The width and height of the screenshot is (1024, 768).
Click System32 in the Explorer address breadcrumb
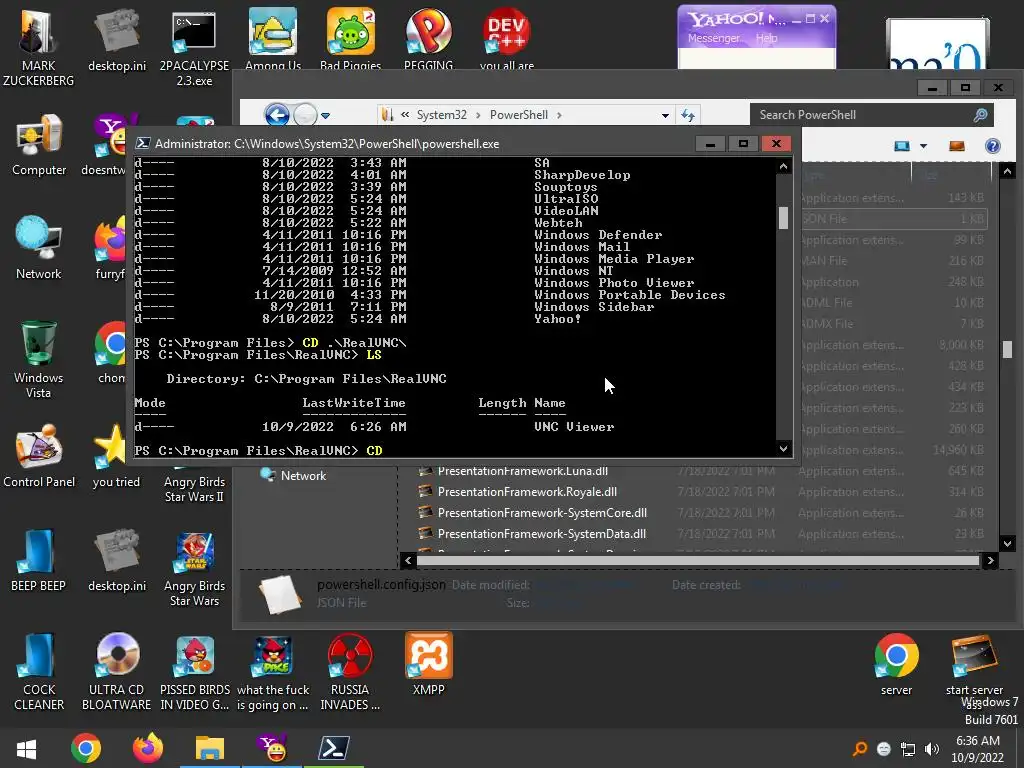(x=441, y=115)
